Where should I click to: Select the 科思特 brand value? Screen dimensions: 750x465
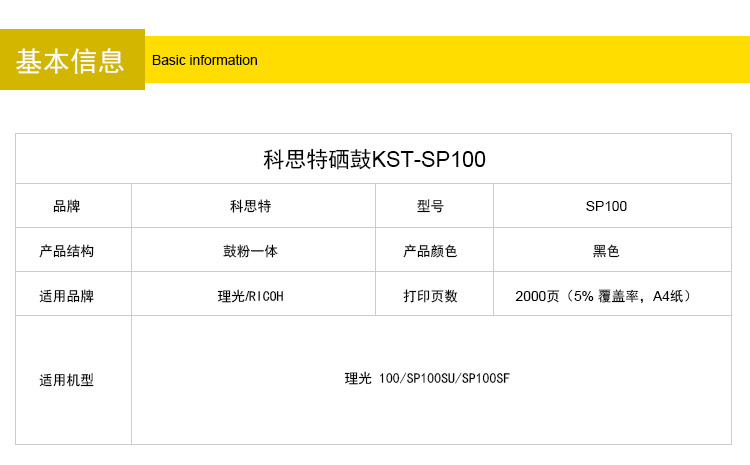pos(250,206)
